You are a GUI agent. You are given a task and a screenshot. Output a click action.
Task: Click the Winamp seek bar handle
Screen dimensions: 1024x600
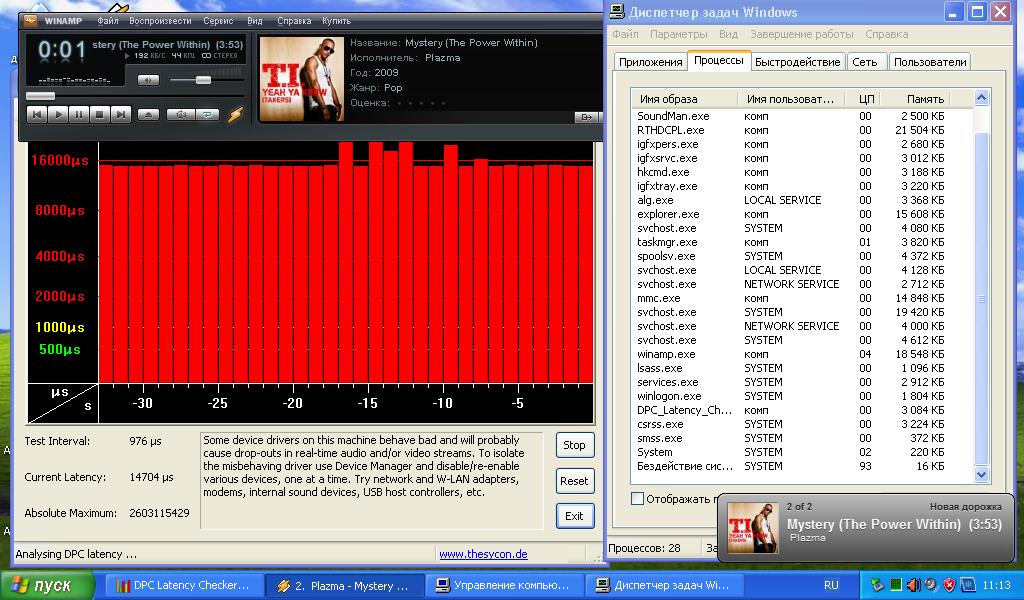click(x=40, y=96)
